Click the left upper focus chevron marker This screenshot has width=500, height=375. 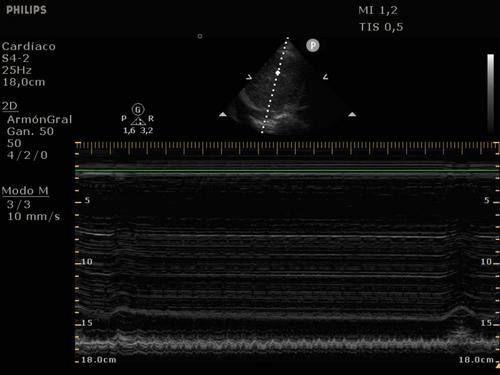[249, 77]
